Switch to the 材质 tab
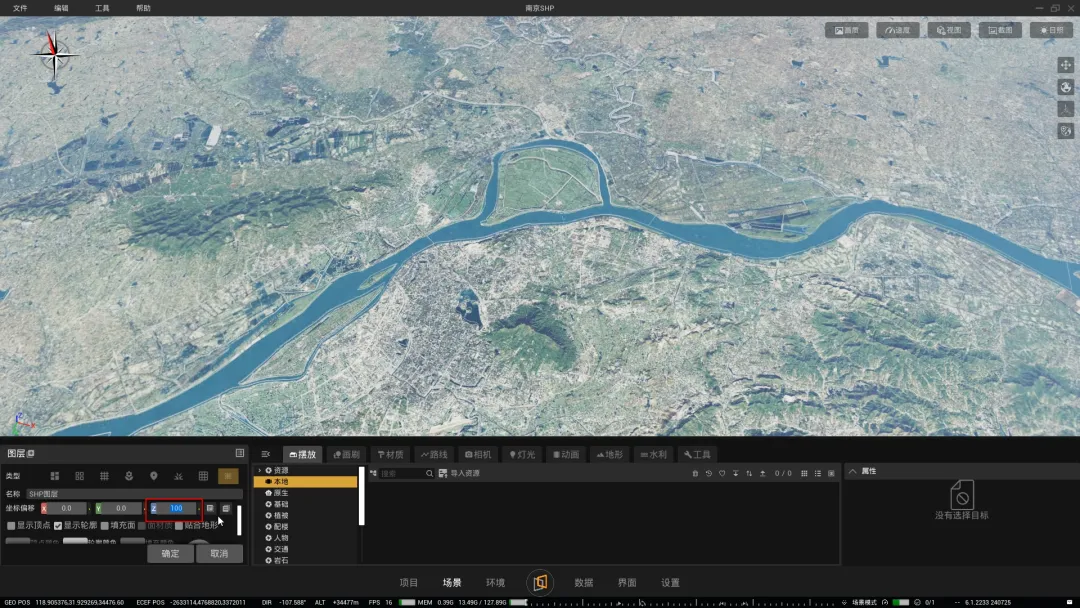 point(391,454)
